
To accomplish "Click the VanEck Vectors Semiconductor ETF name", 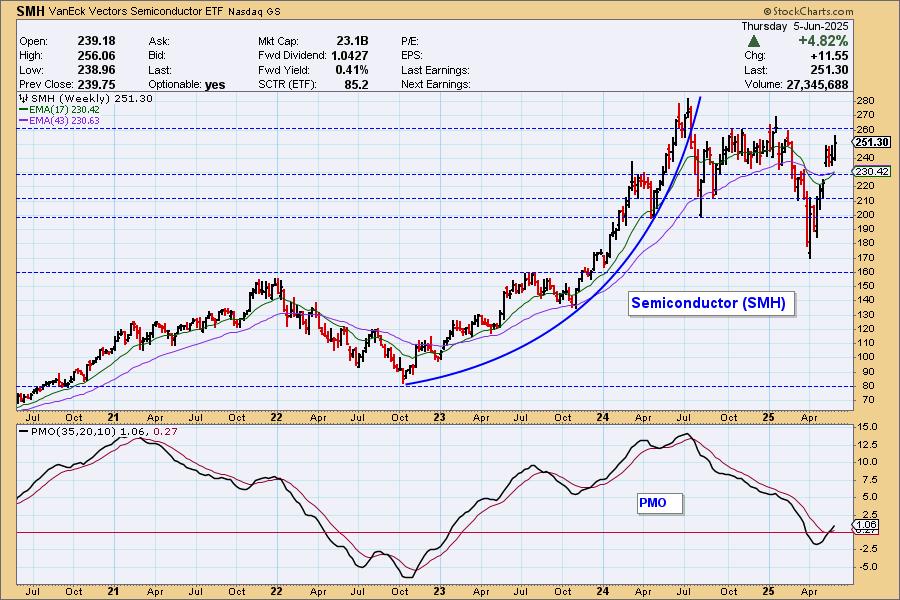I will coord(137,11).
